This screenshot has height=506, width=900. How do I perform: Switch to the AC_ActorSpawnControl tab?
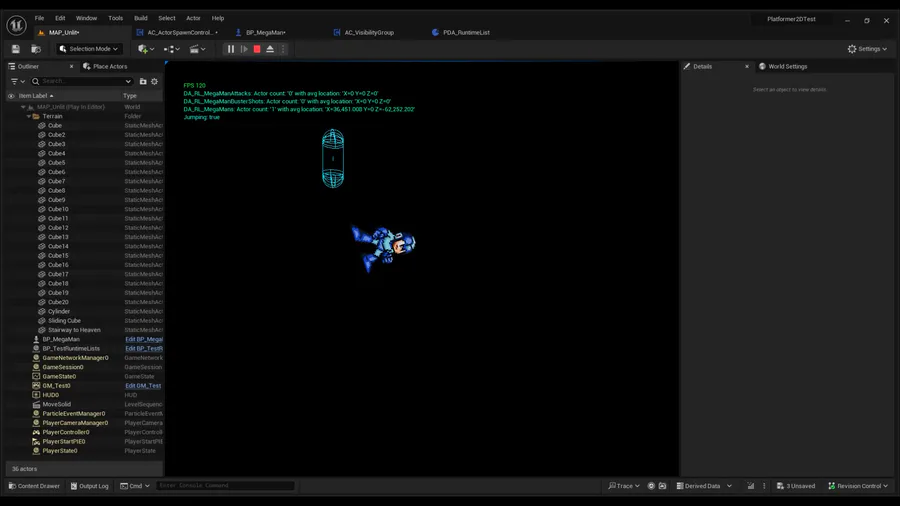pos(179,33)
